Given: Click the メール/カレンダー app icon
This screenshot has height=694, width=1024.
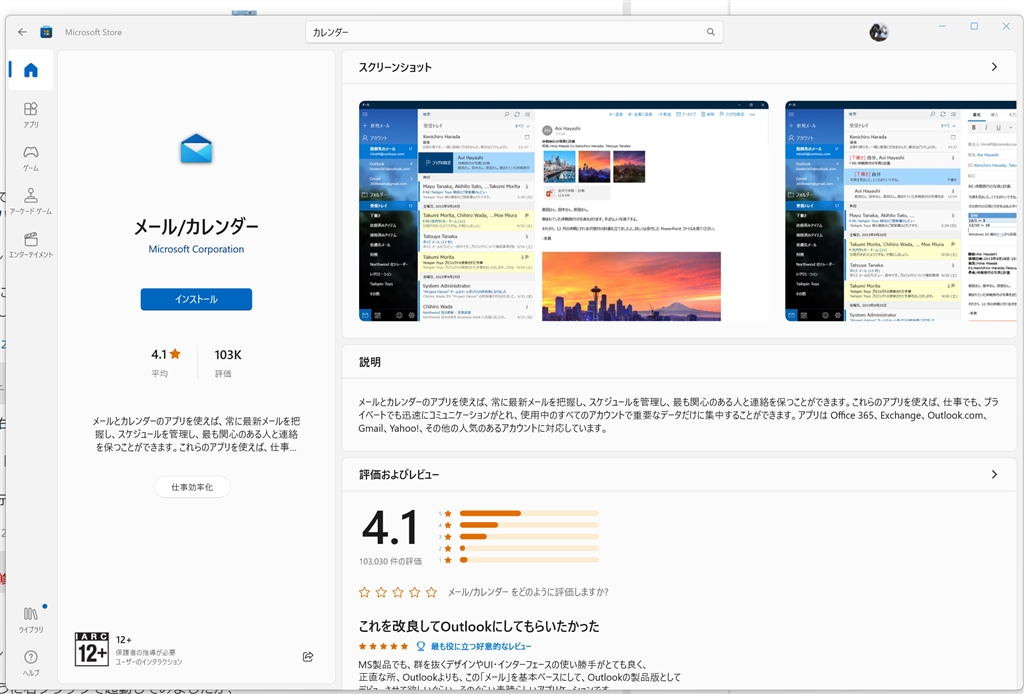Looking at the screenshot, I should (196, 148).
